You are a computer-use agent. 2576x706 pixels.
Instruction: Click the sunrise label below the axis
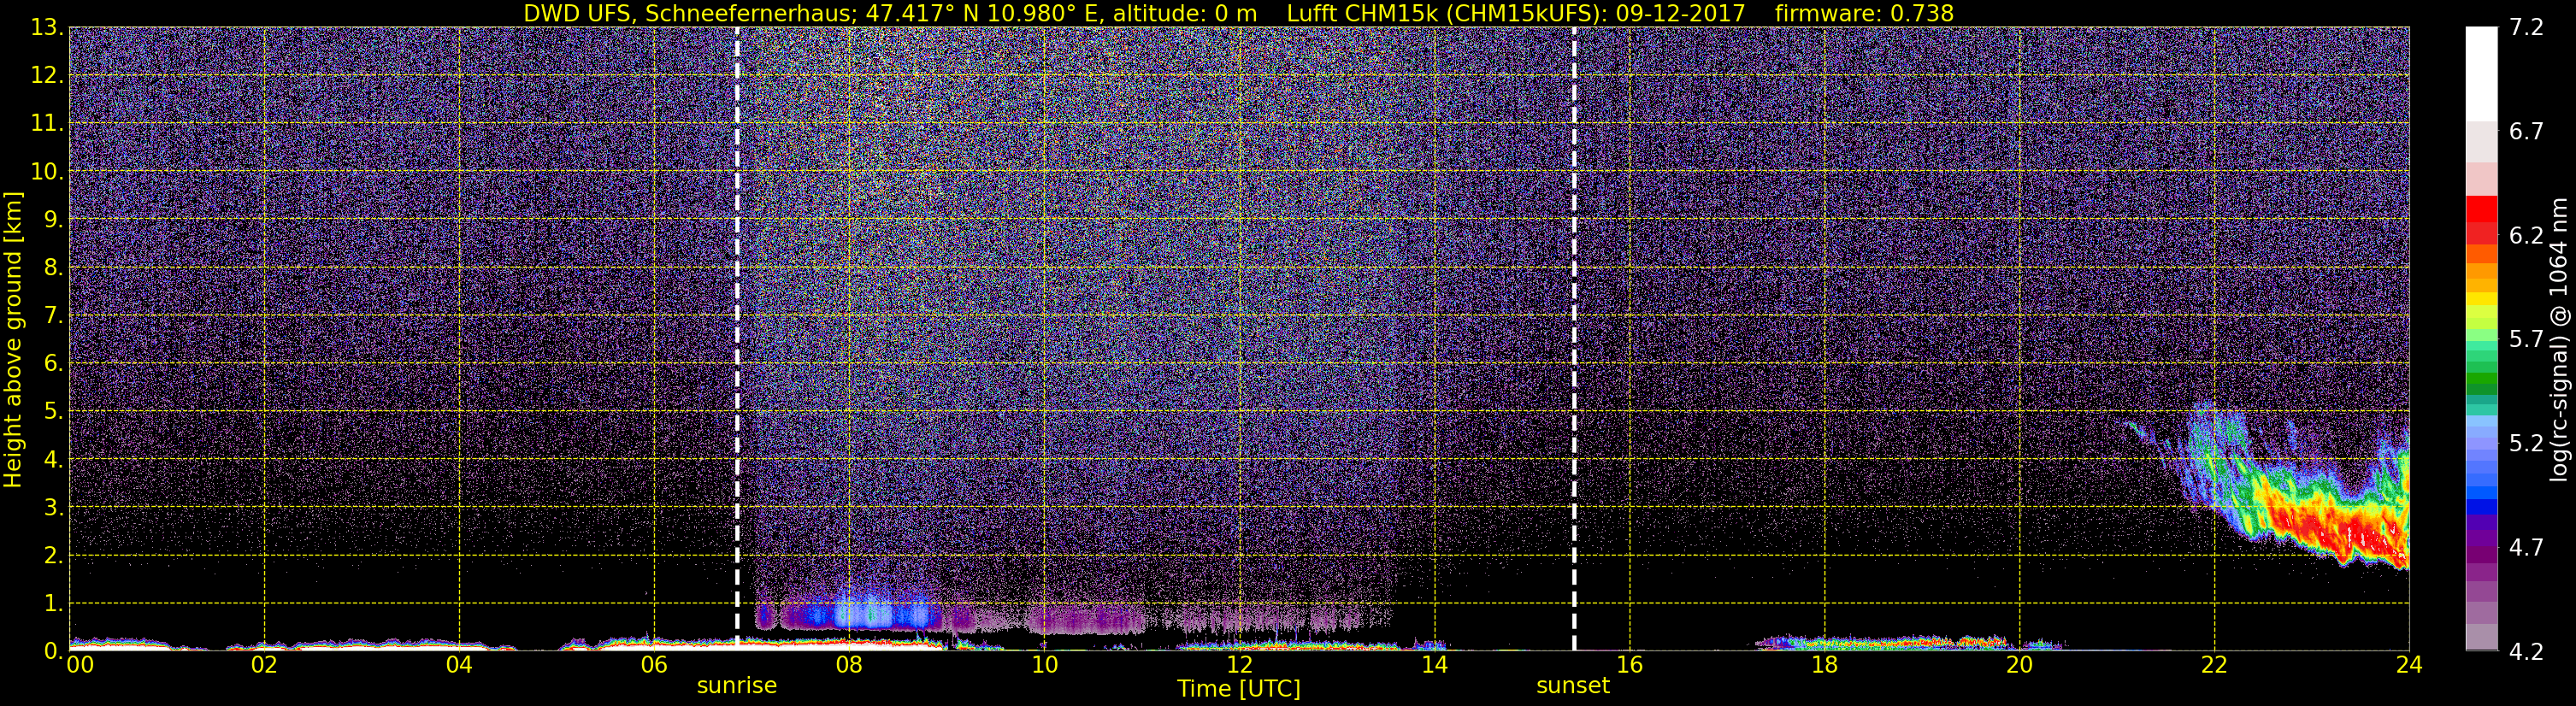[x=736, y=686]
